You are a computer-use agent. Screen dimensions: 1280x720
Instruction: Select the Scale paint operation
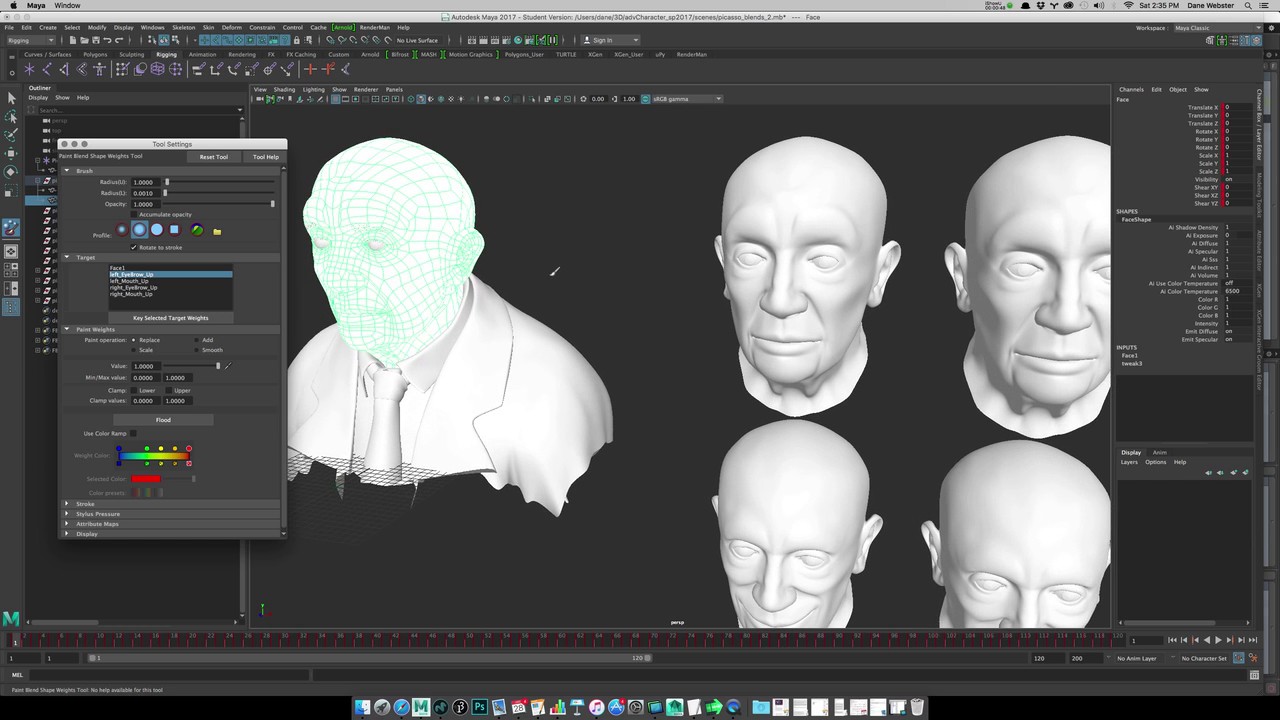134,350
